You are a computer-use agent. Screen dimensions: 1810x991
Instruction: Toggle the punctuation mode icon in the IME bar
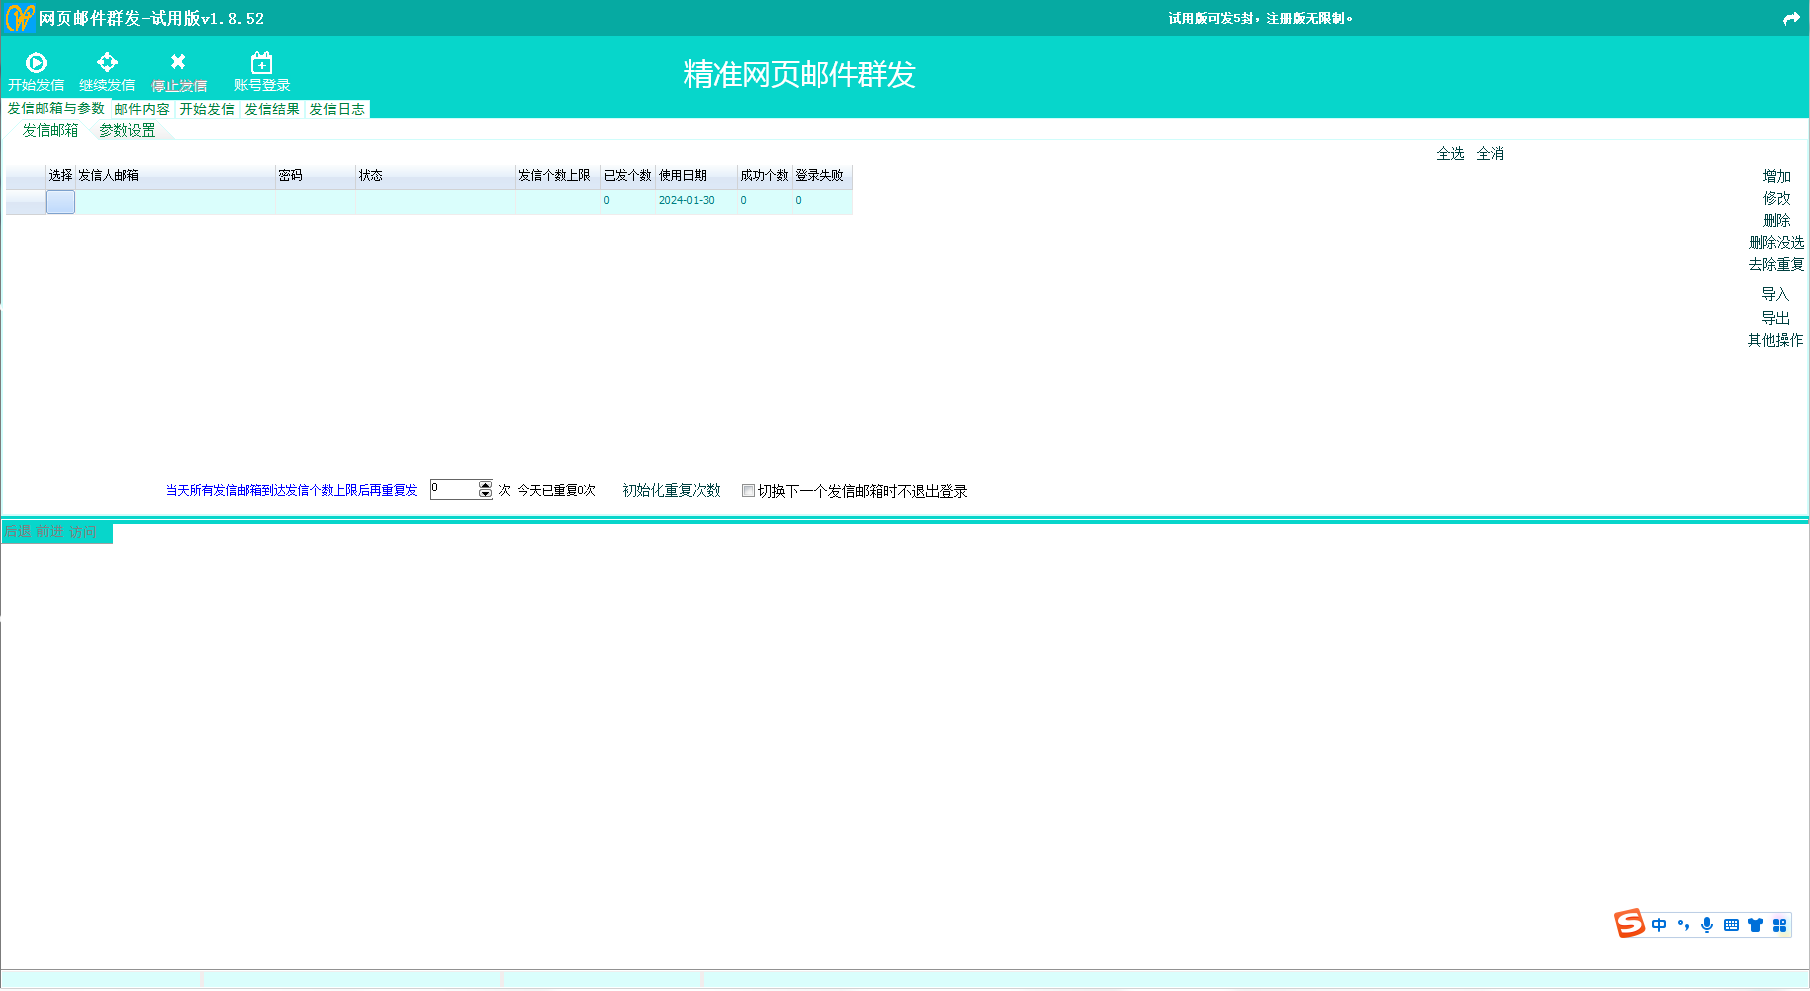(x=1683, y=925)
